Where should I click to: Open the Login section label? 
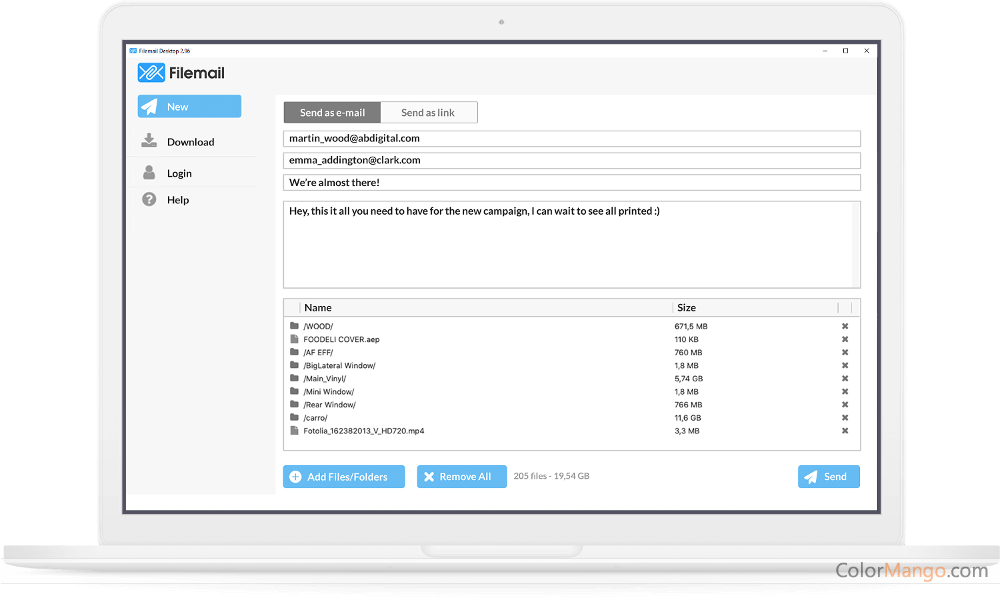pyautogui.click(x=179, y=173)
